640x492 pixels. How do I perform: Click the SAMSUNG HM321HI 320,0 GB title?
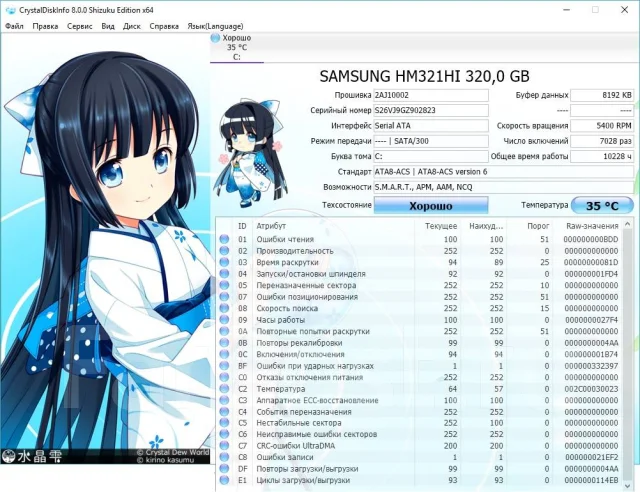(x=424, y=76)
